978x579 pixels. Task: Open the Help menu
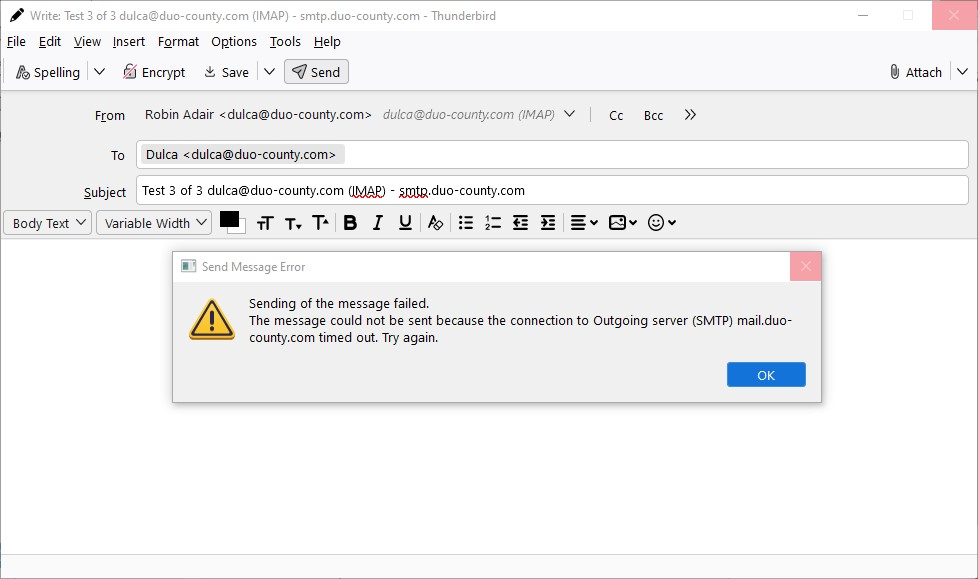(x=327, y=42)
